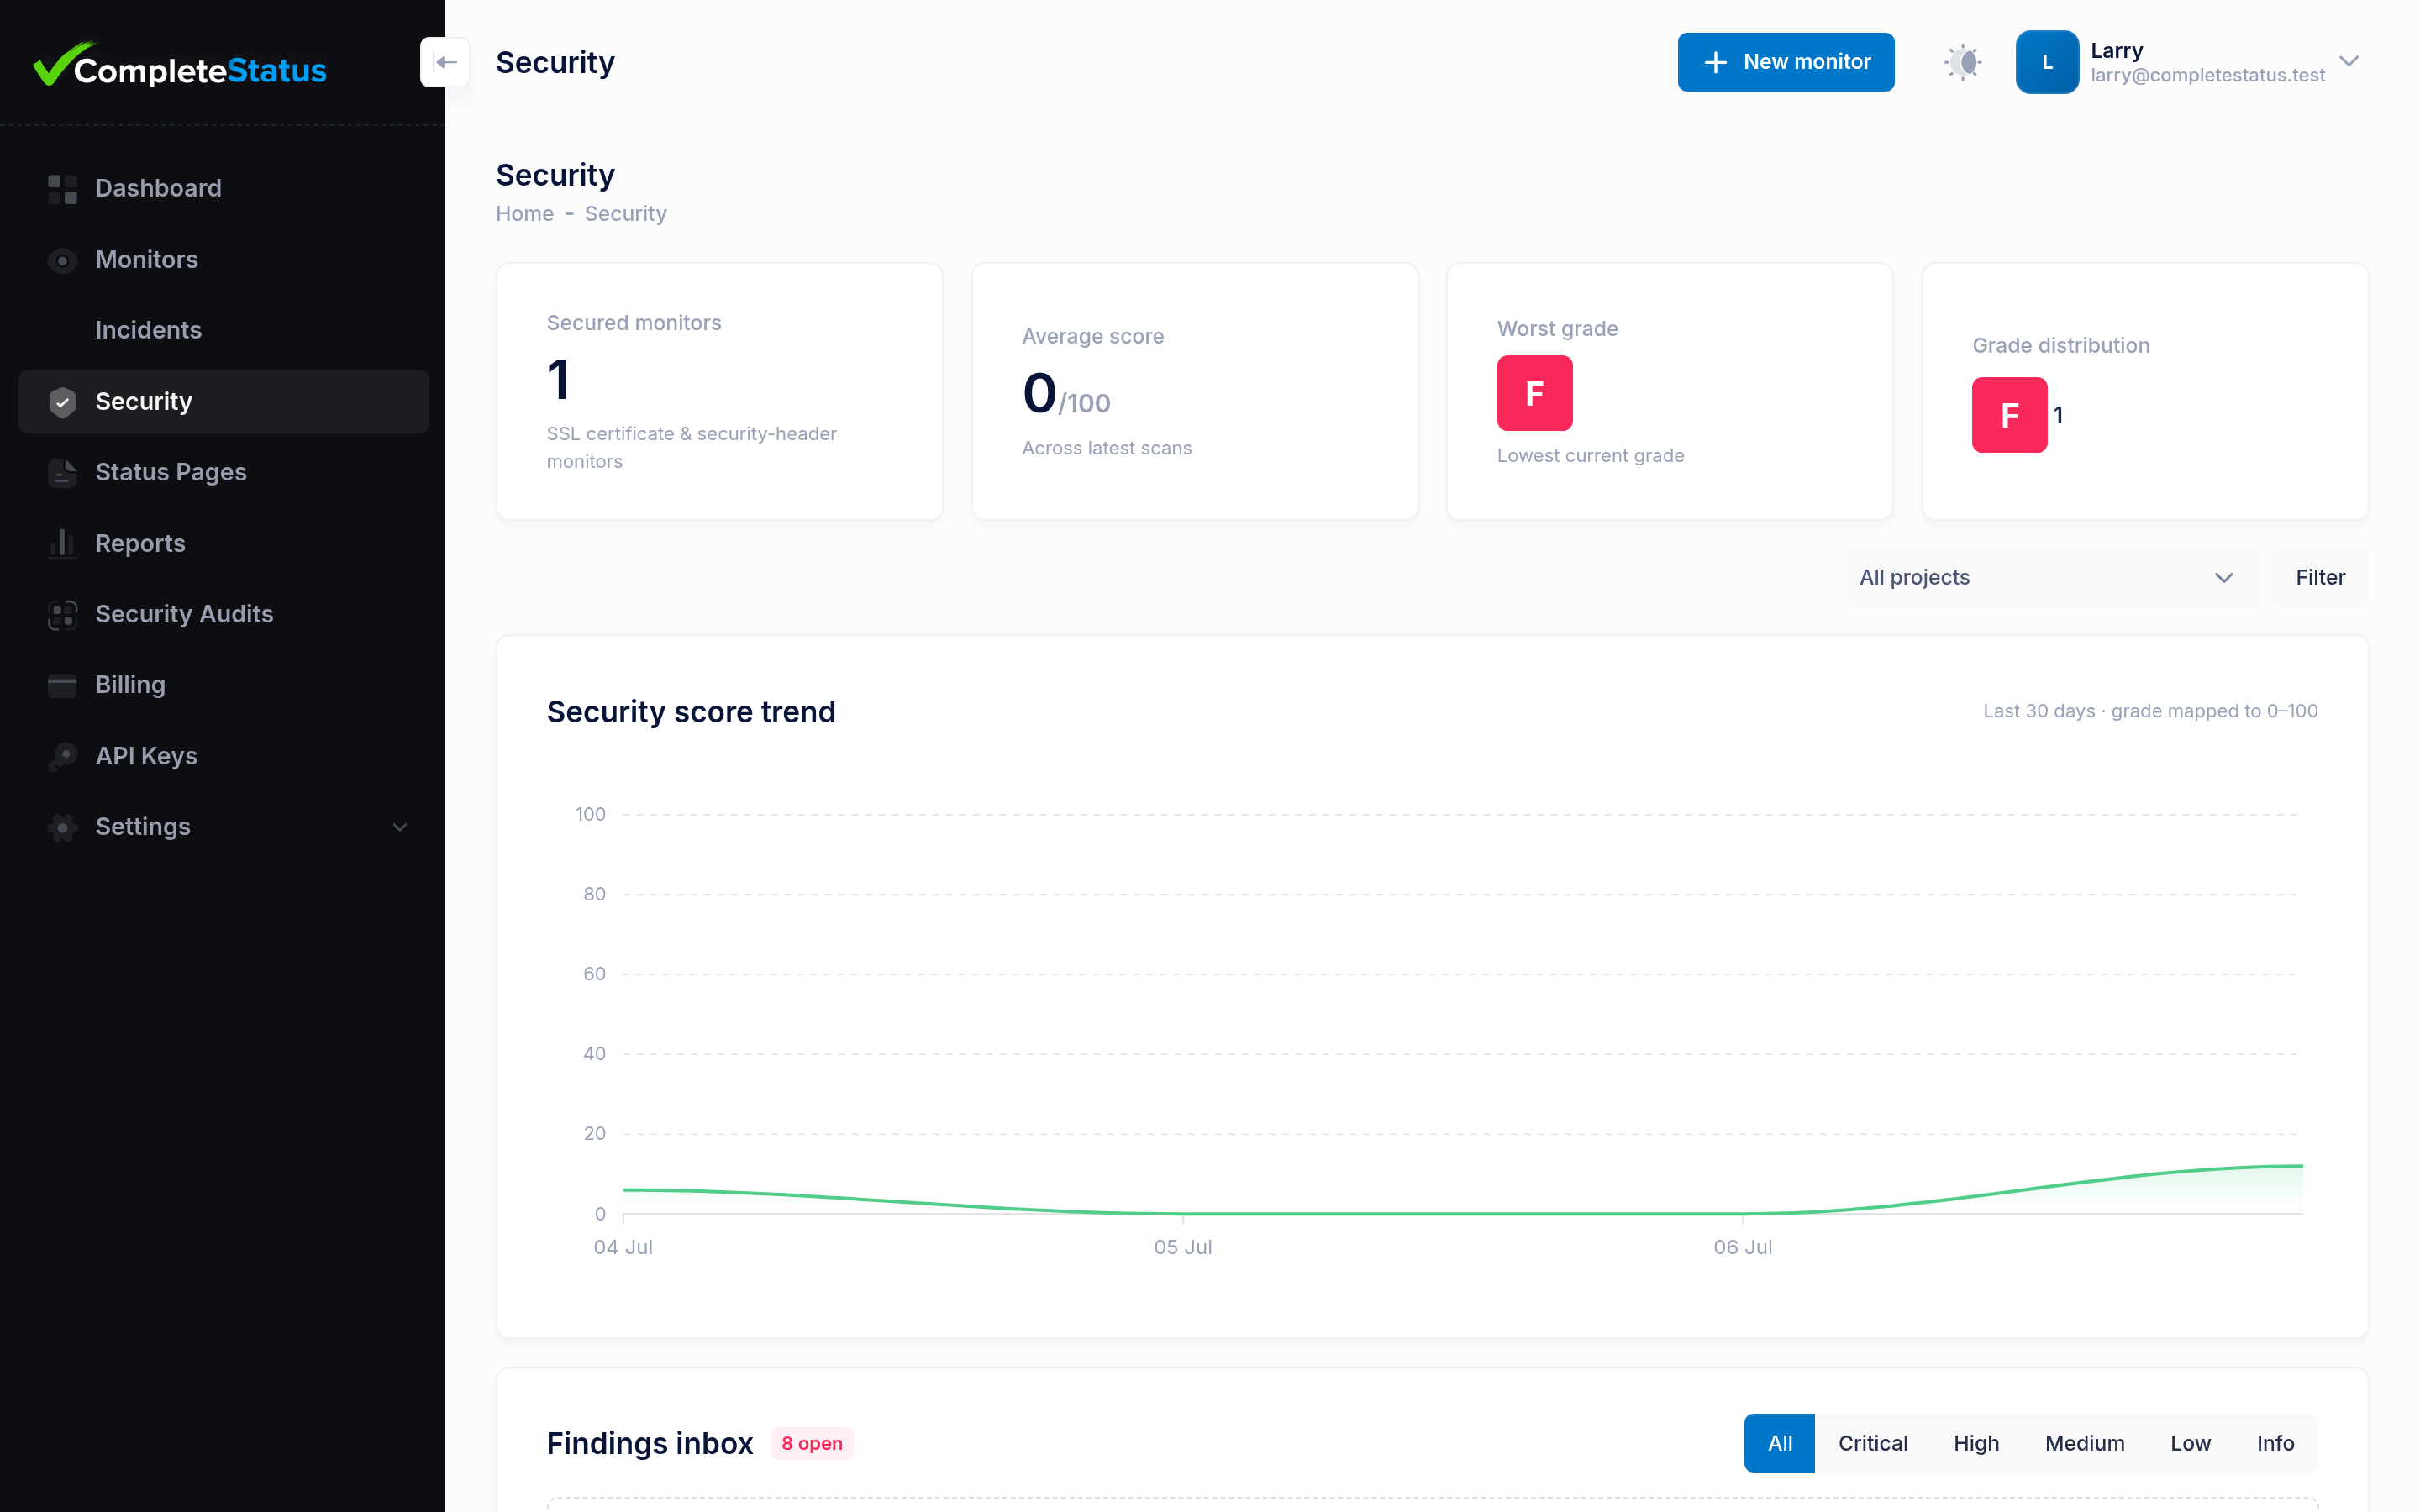Navigate to Security Audits
Image resolution: width=2420 pixels, height=1512 pixels.
(223, 614)
